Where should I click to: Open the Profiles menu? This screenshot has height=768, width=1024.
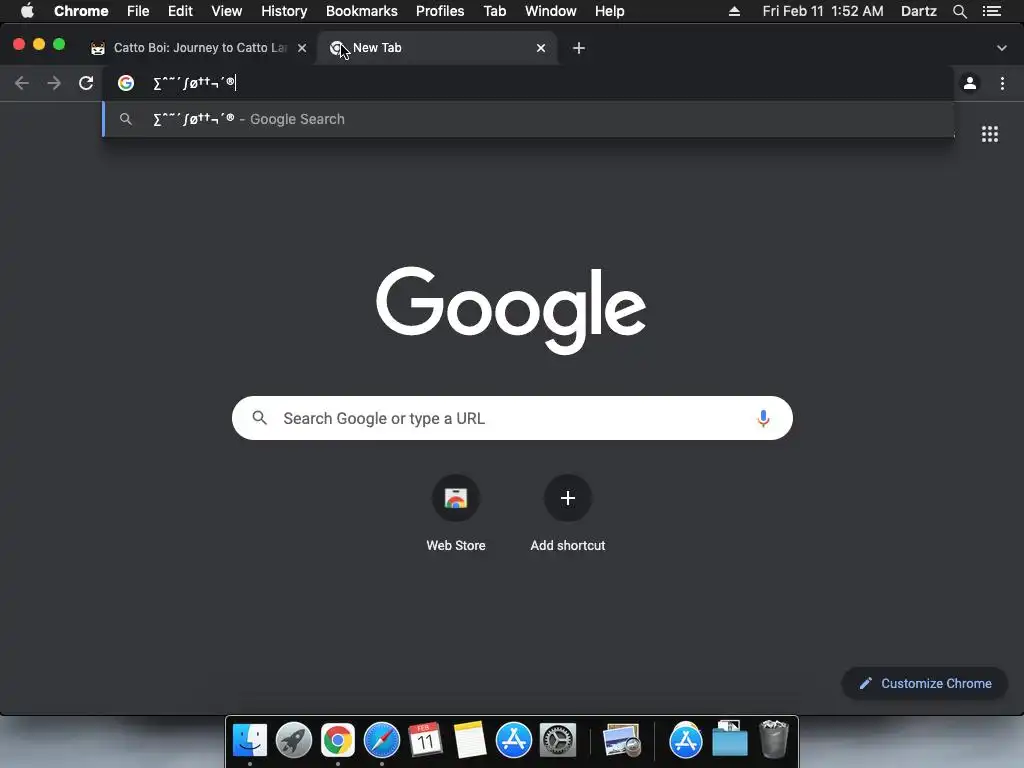click(440, 11)
